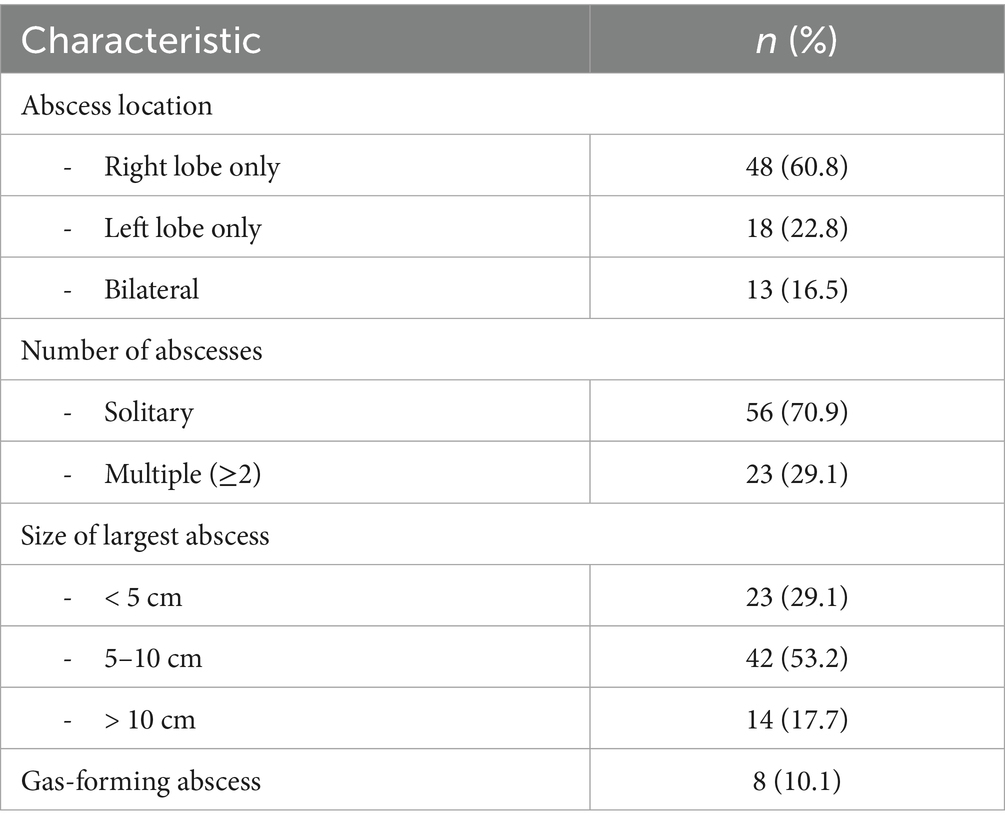The height and width of the screenshot is (828, 1005).
Task: Select the 48 (60.8) value cell
Action: click(797, 166)
